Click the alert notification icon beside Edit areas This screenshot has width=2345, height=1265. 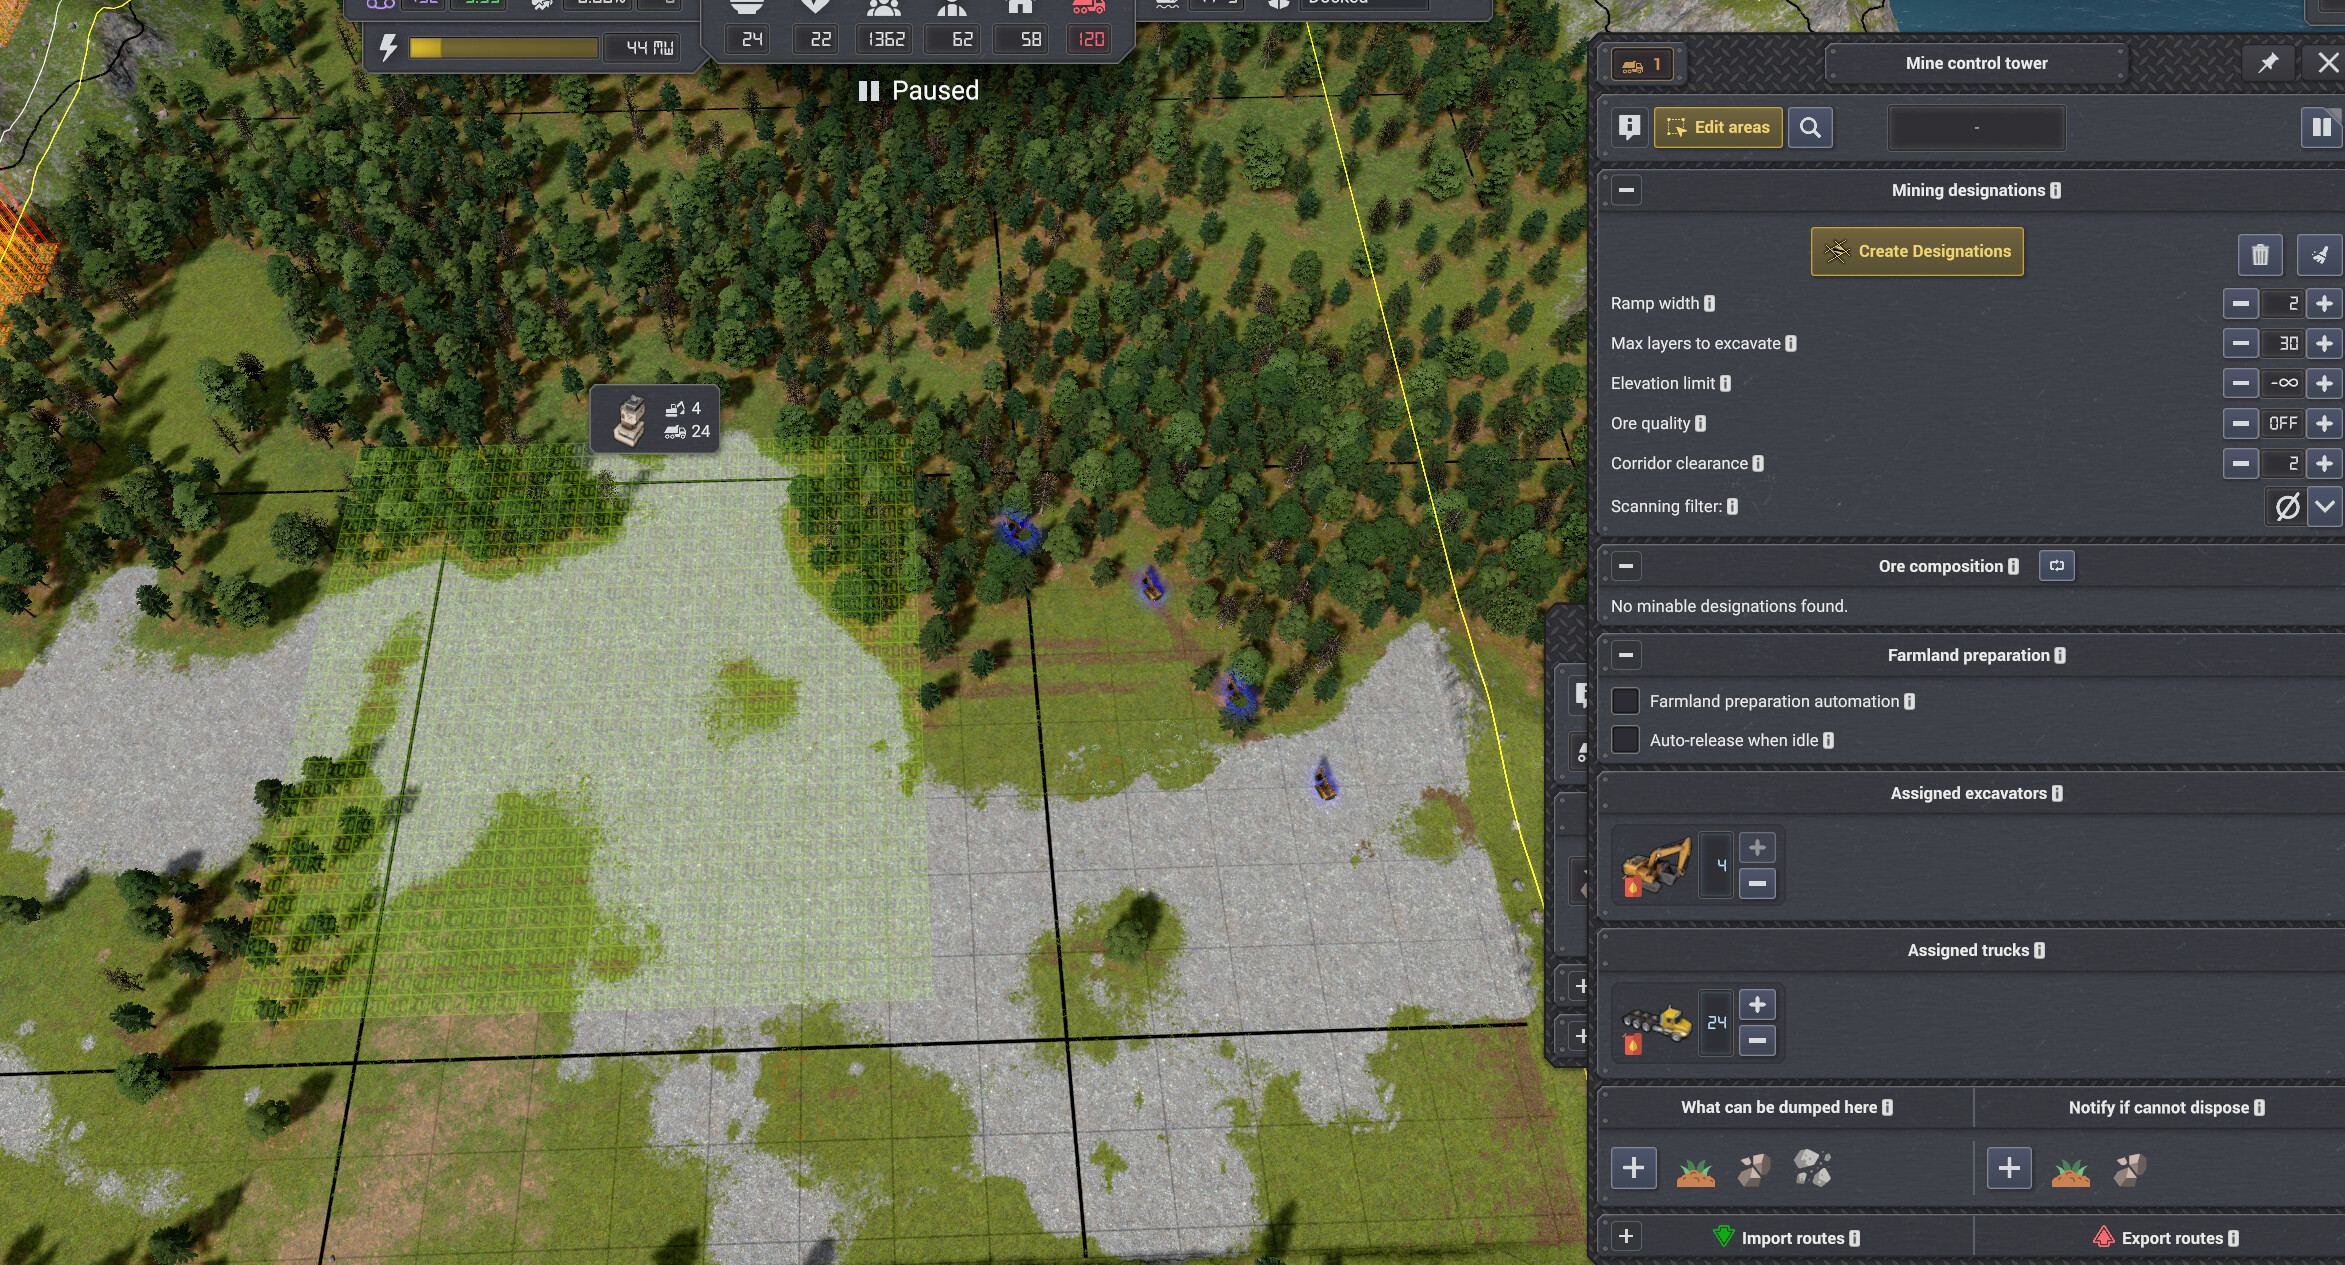point(1630,127)
